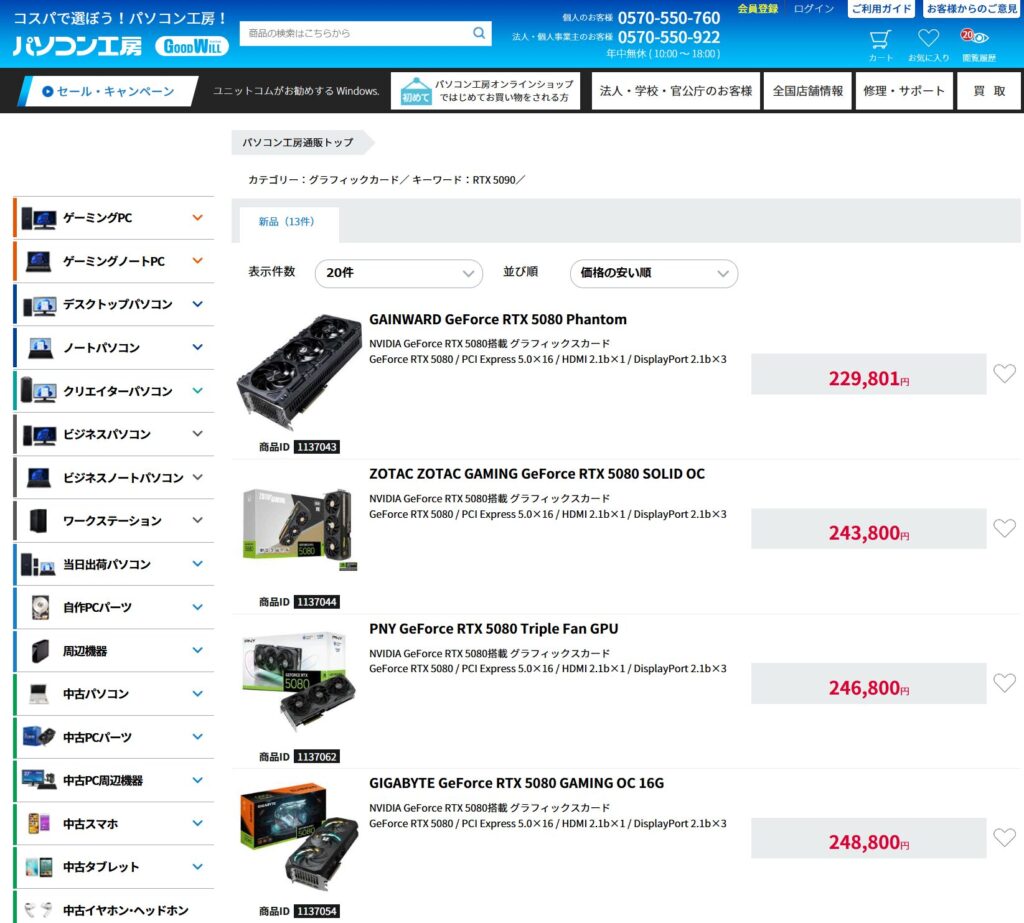Select the 新品（13件）tab
The image size is (1024, 923).
click(x=288, y=223)
